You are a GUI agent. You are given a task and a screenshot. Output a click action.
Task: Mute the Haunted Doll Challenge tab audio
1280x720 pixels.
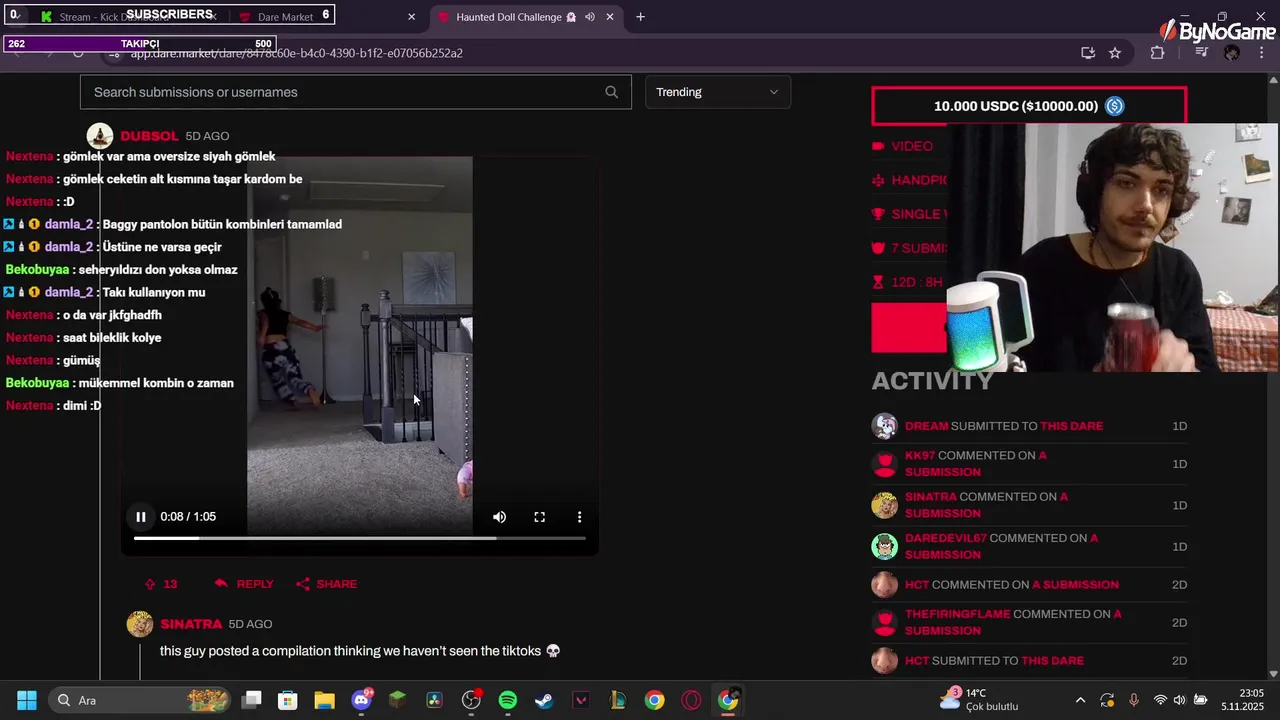click(x=590, y=17)
